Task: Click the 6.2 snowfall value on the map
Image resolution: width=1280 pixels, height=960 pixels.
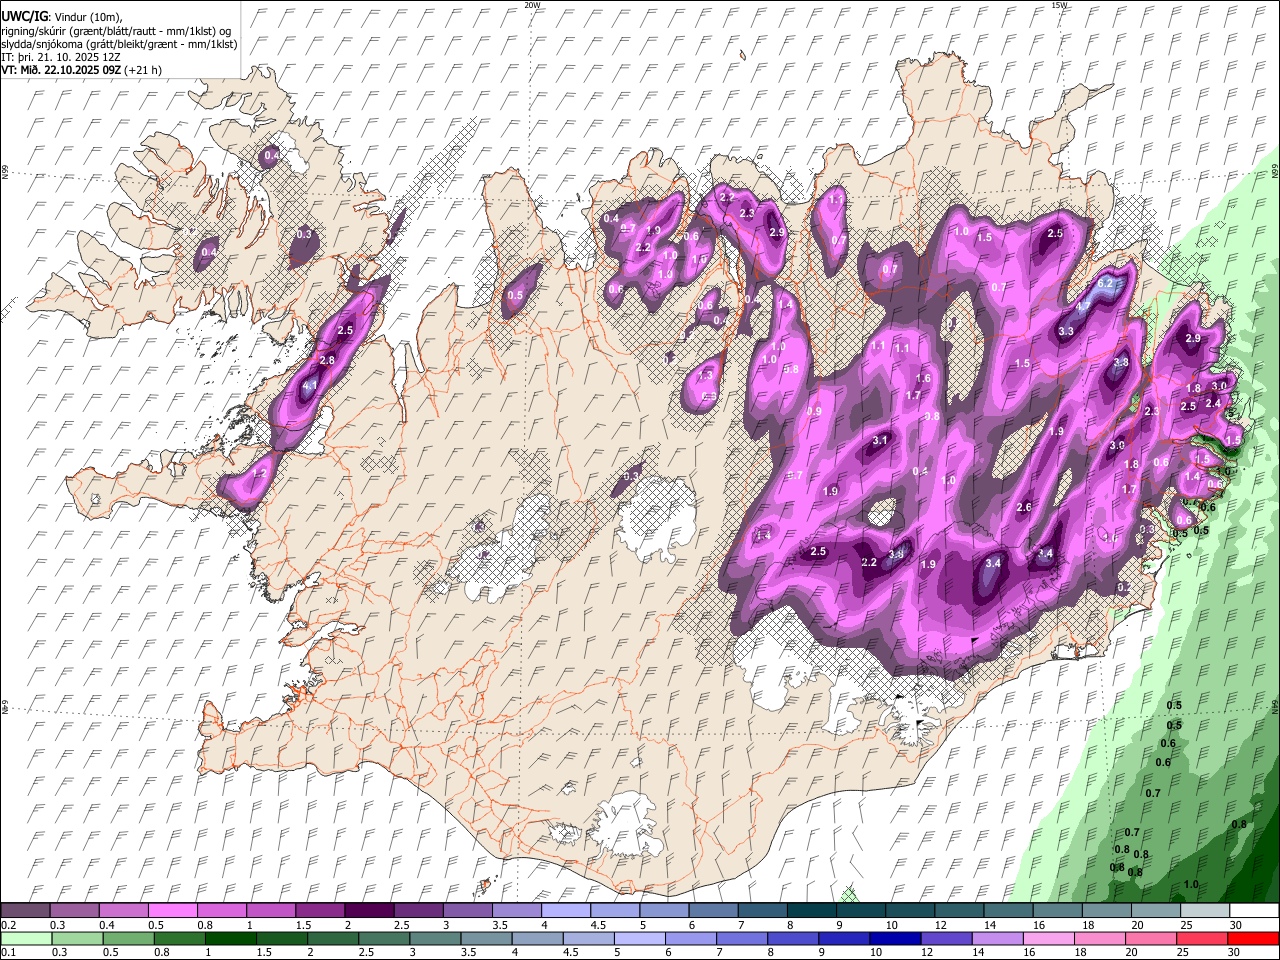Action: tap(1105, 283)
